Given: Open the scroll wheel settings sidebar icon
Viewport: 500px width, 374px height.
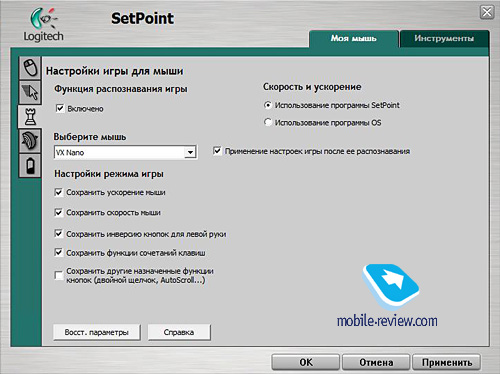Looking at the screenshot, I should (x=30, y=141).
